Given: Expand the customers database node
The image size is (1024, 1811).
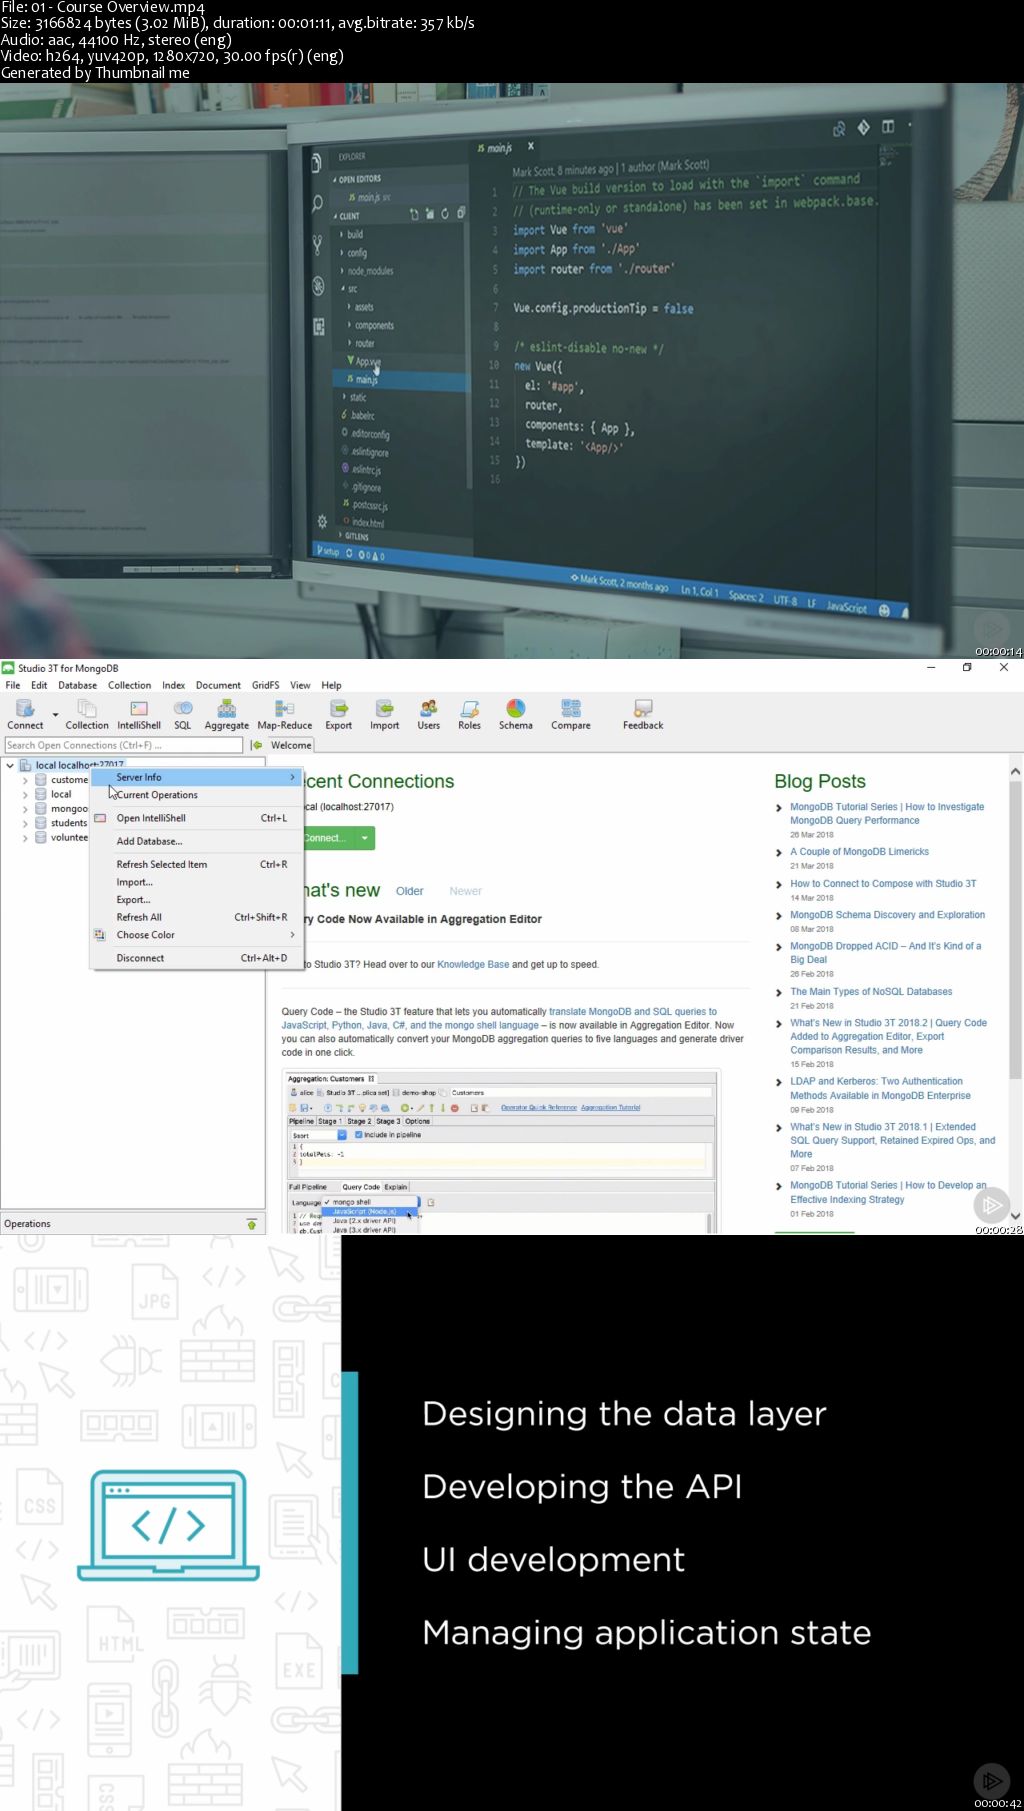Looking at the screenshot, I should click(25, 780).
